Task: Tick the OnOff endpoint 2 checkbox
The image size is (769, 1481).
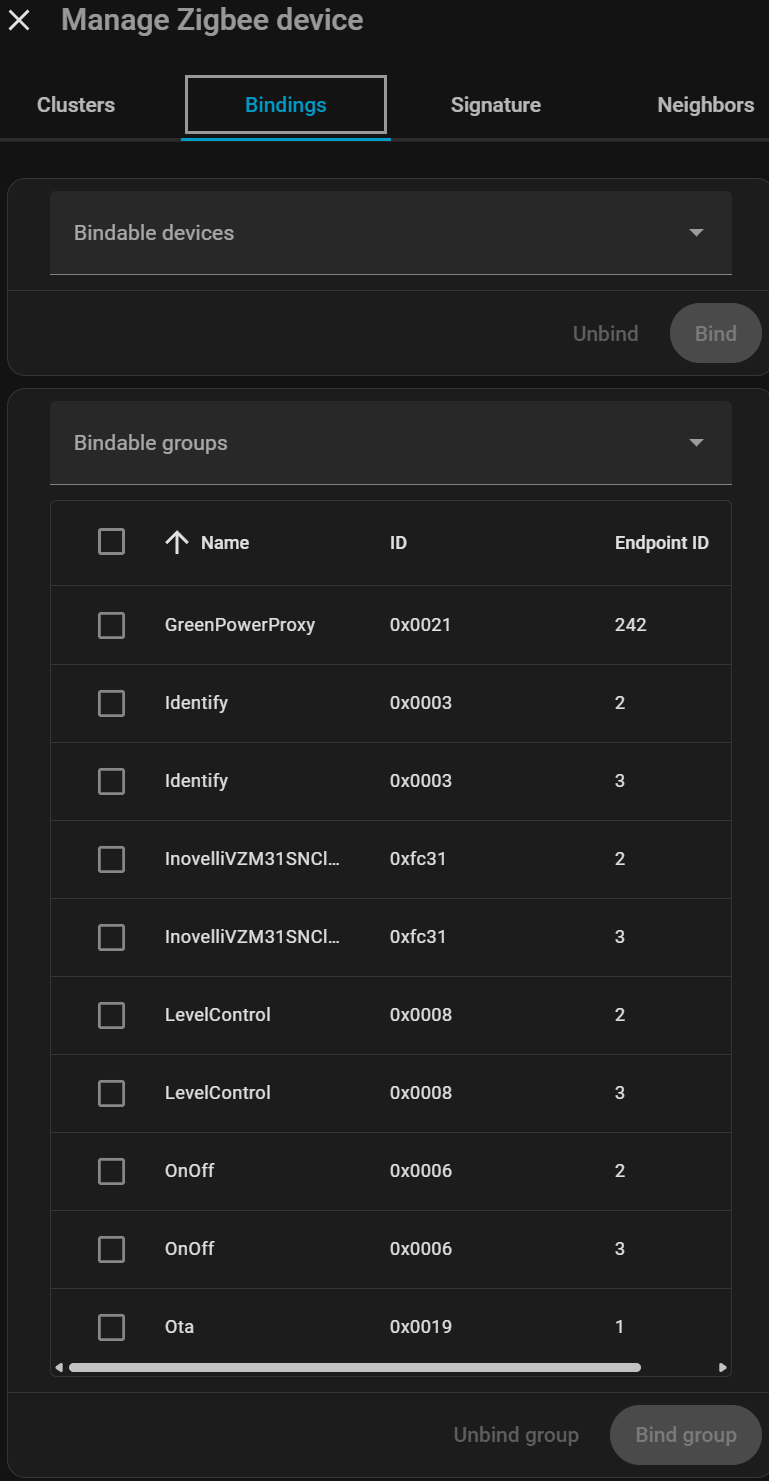Action: 111,1171
